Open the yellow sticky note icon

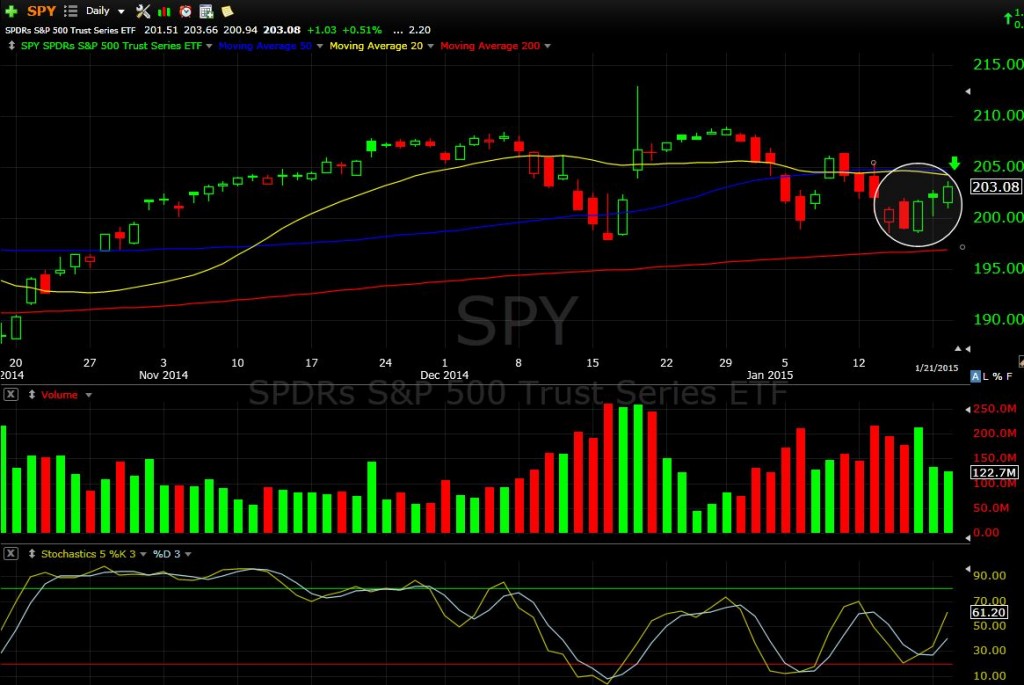coord(227,11)
